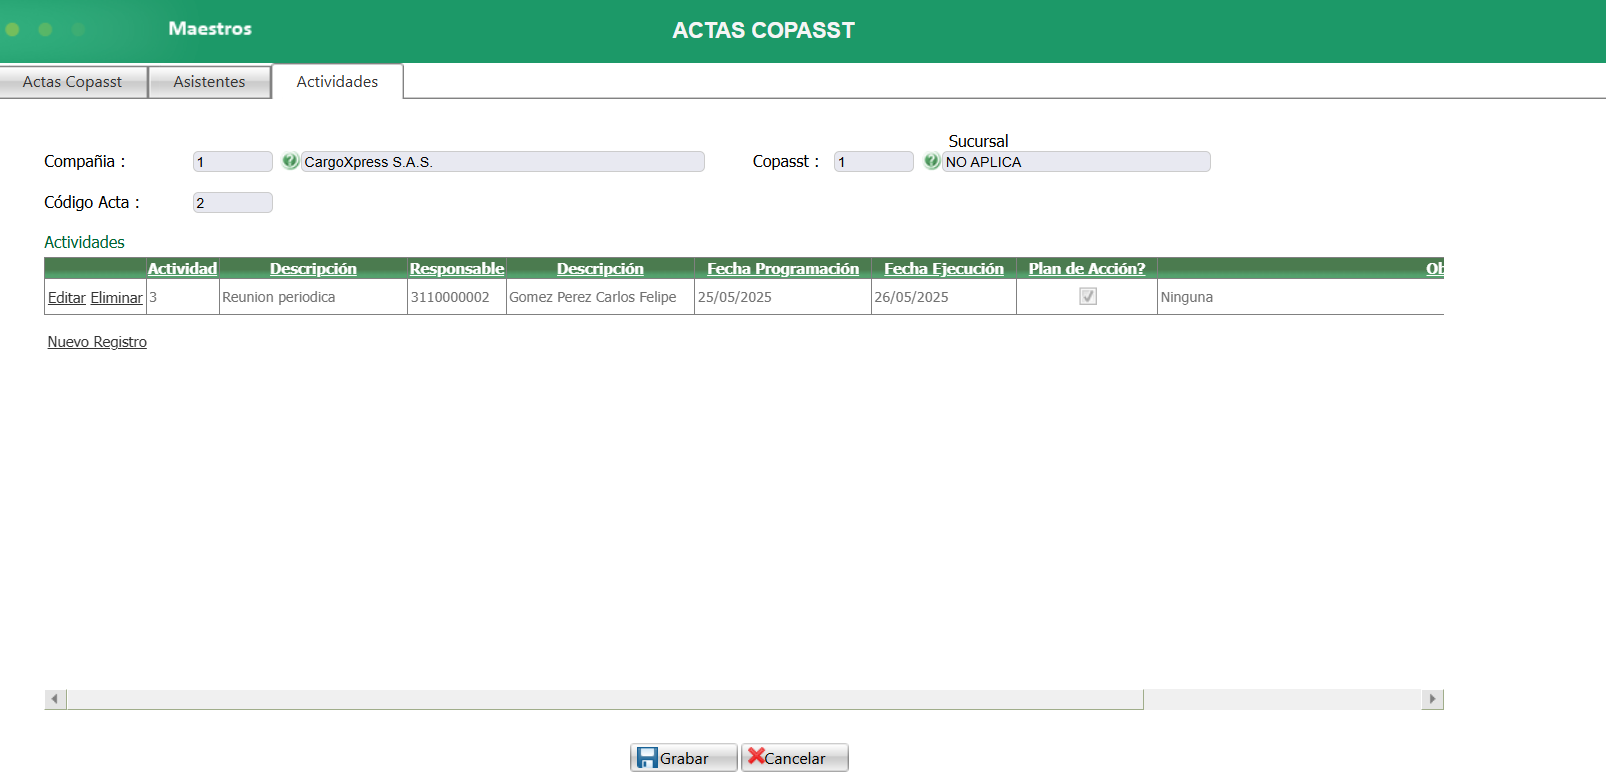1606x775 pixels.
Task: Open the Maestros menu
Action: click(x=210, y=29)
